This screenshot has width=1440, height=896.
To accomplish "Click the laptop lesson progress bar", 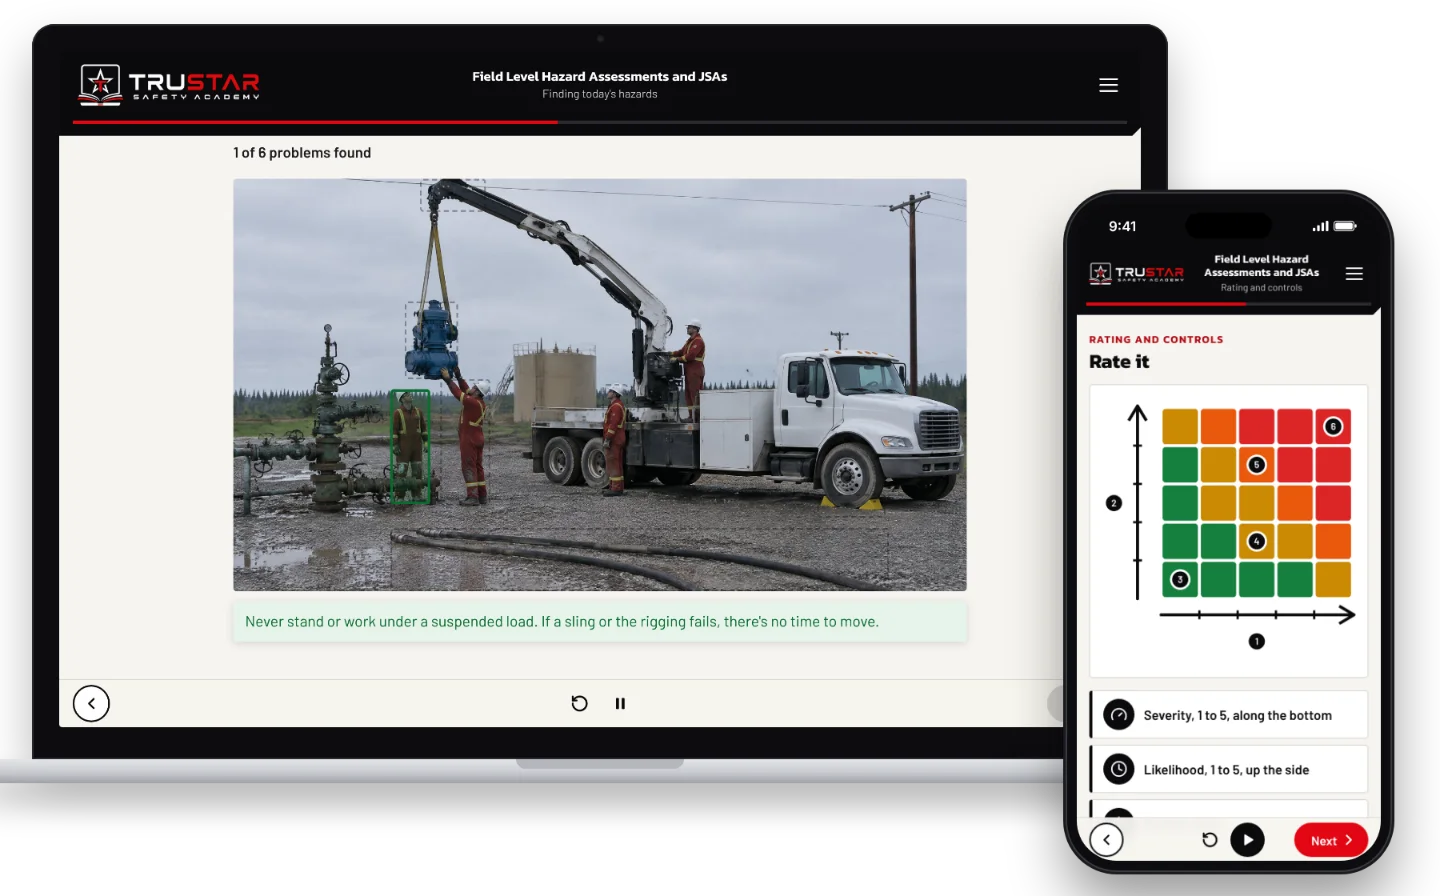I will (x=600, y=122).
